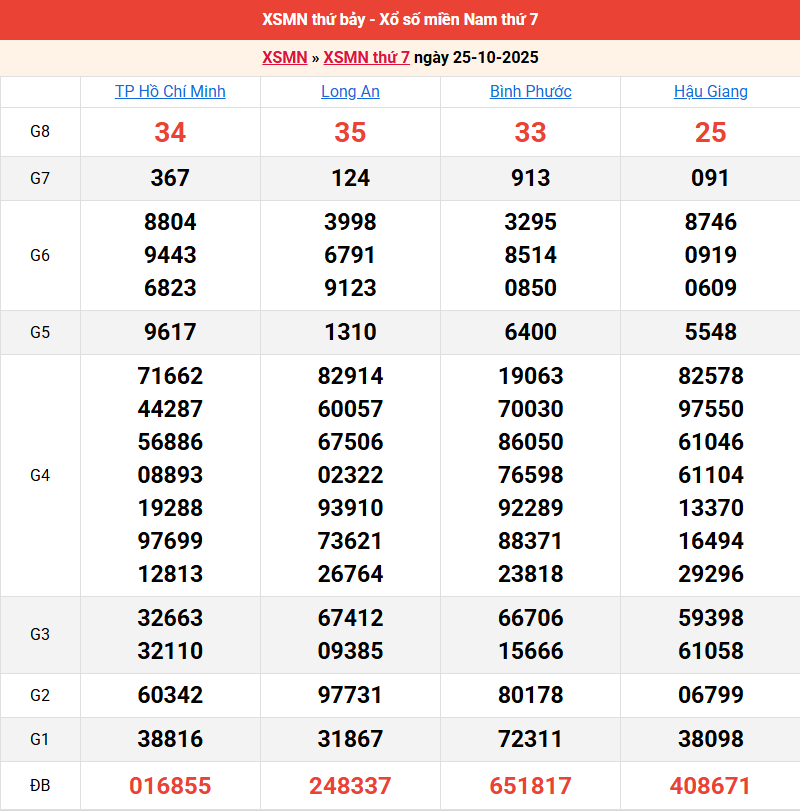Select special prize number 016855

tap(170, 785)
